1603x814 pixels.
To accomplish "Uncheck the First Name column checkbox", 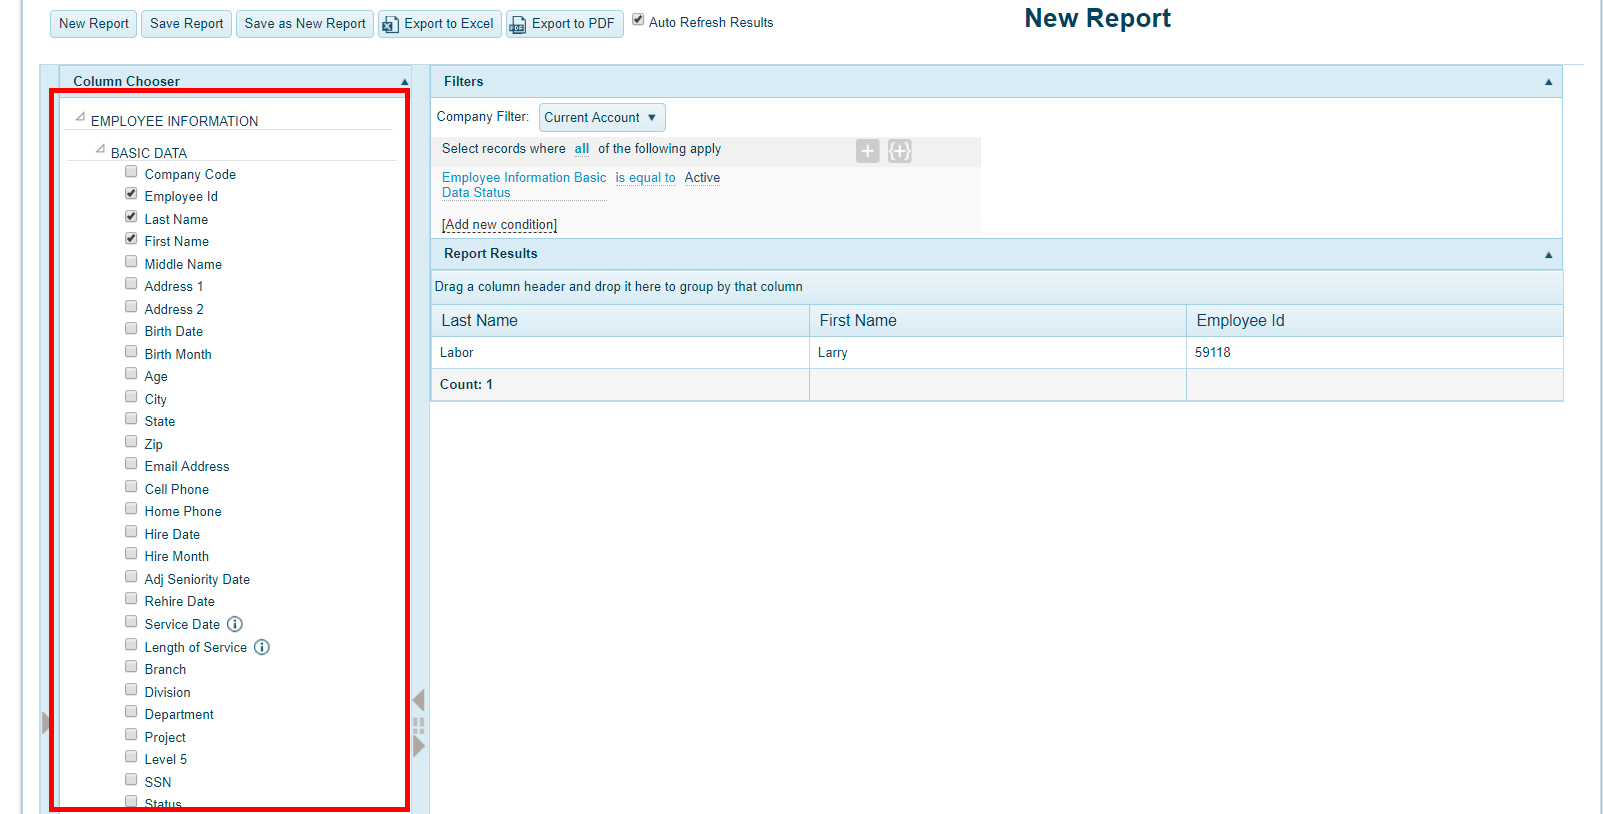I will coord(131,239).
